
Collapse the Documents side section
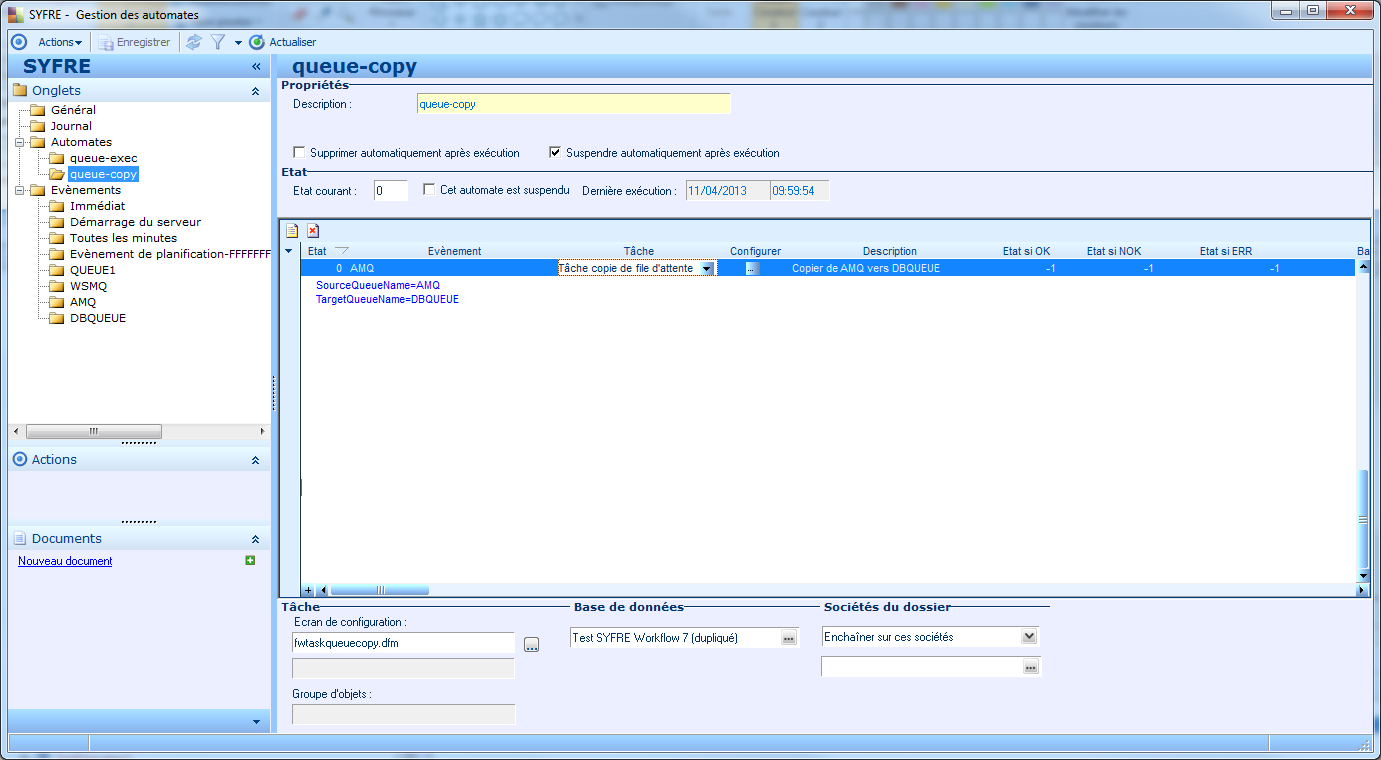pos(255,539)
